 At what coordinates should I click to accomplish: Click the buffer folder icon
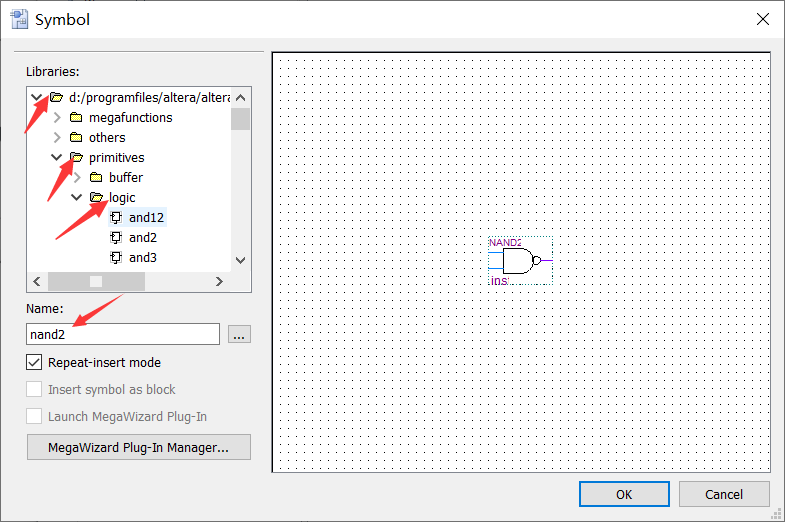click(x=96, y=177)
